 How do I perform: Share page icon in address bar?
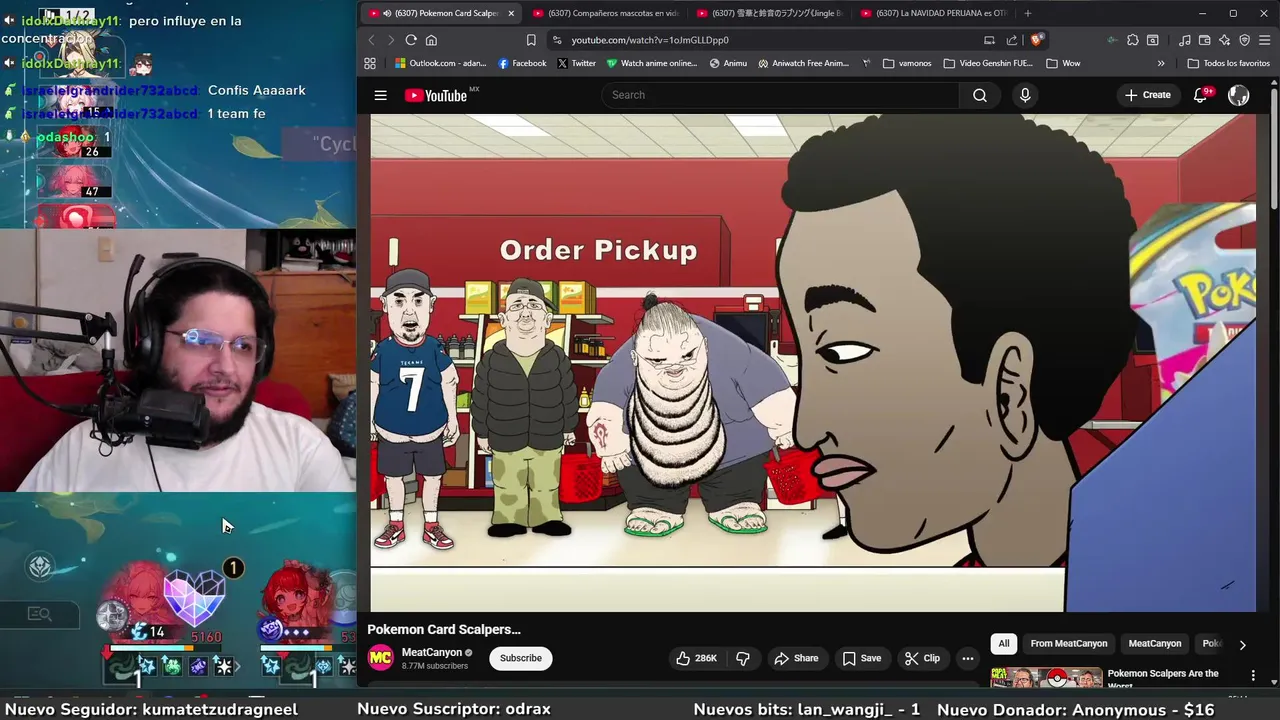click(x=1012, y=40)
